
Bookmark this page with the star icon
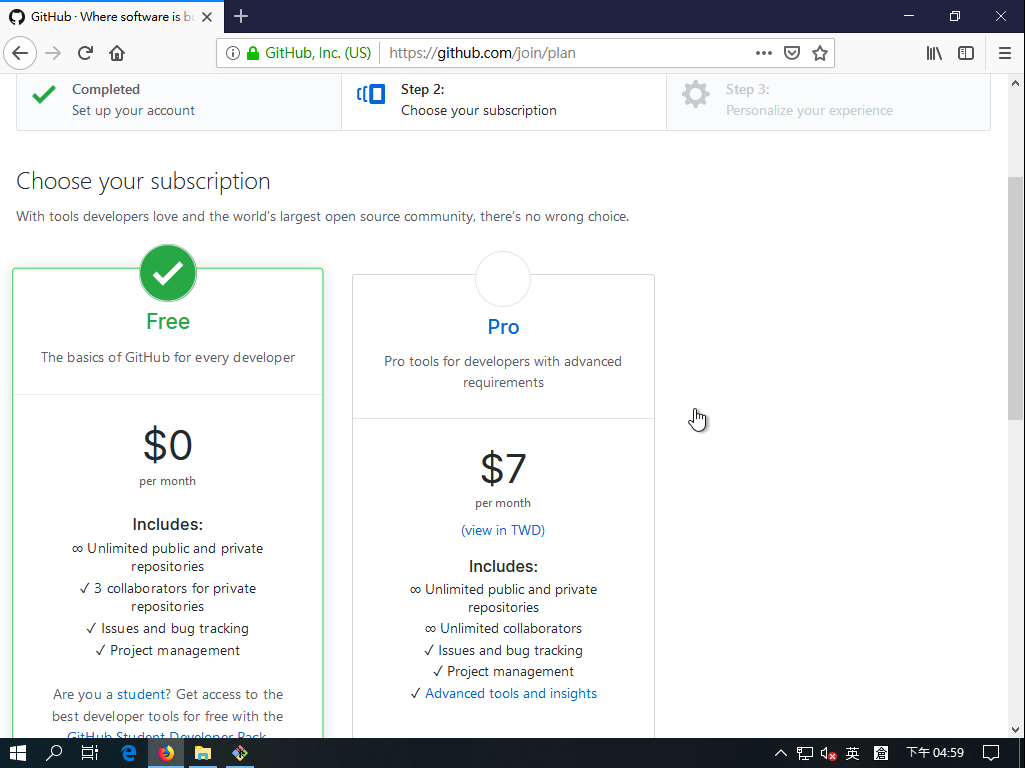click(820, 53)
